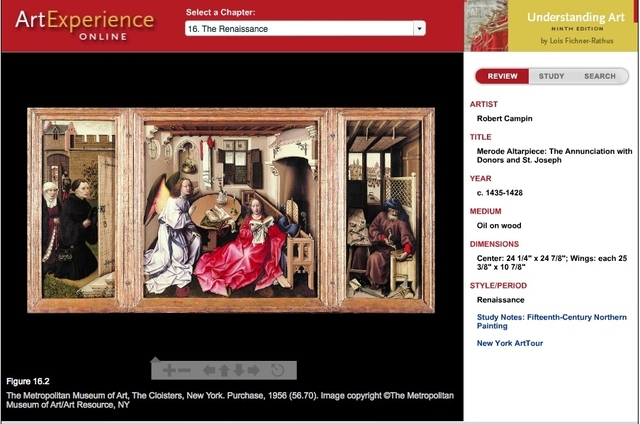Viewport: 640px width, 424px height.
Task: Click the 'DIMENSIONS' heading label
Action: click(x=494, y=244)
